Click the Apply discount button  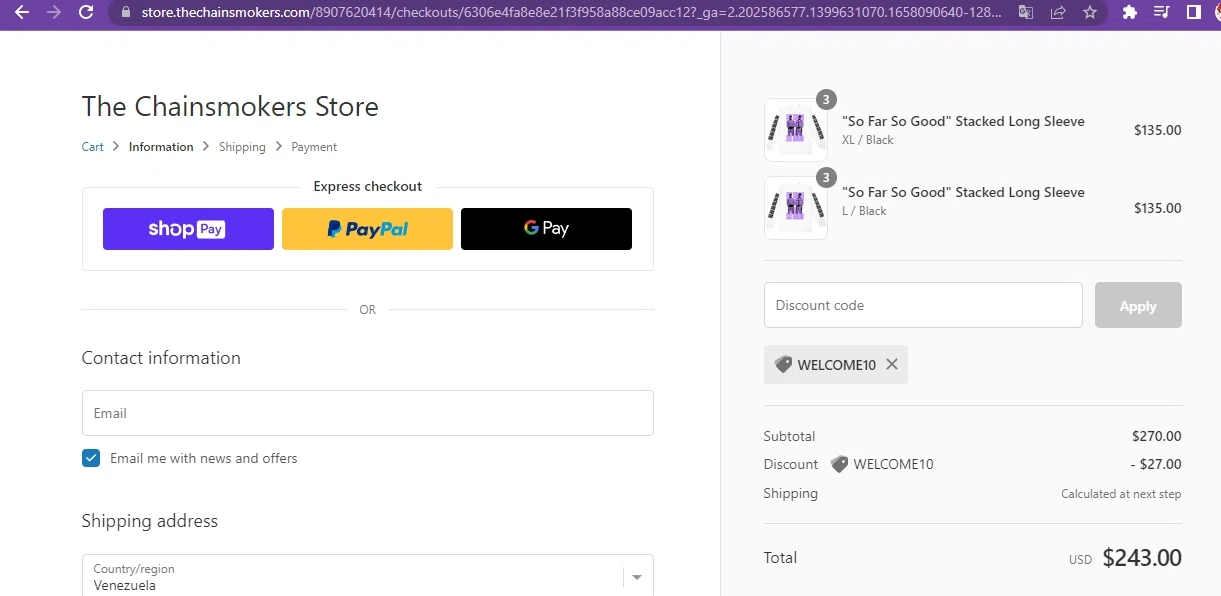[1138, 306]
